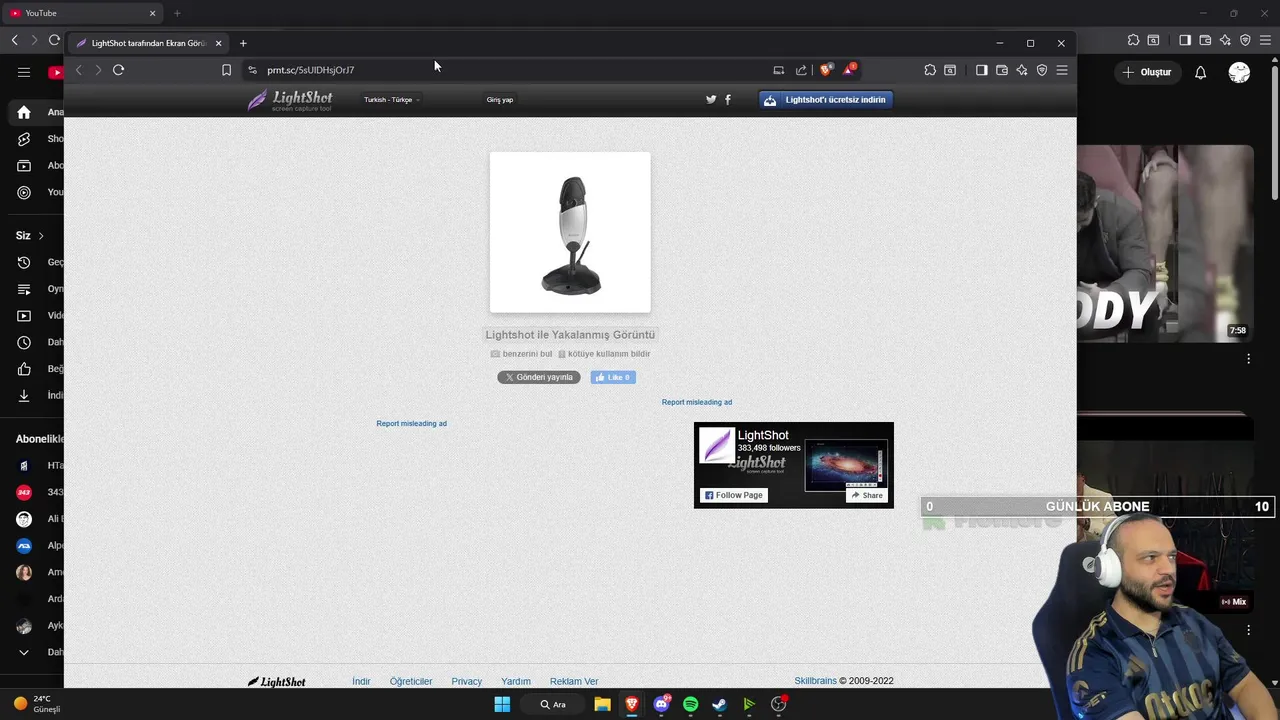Screen dimensions: 1280x720
Task: Open Giriş yap login link
Action: pos(500,100)
